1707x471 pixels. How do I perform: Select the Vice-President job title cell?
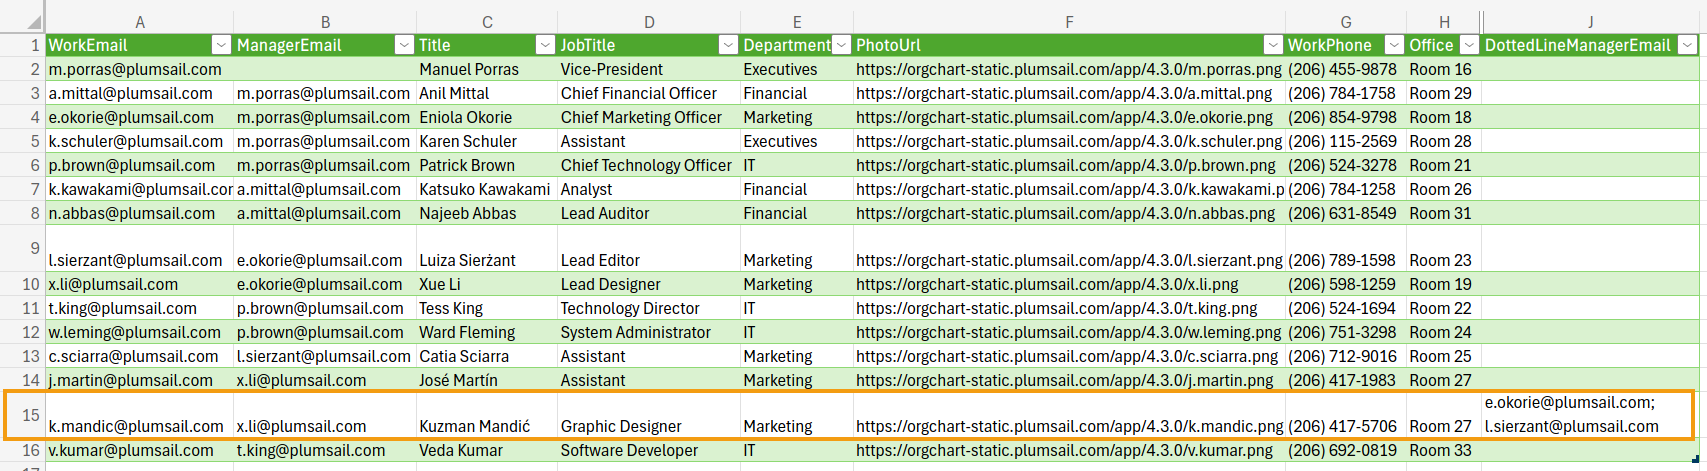click(x=648, y=69)
